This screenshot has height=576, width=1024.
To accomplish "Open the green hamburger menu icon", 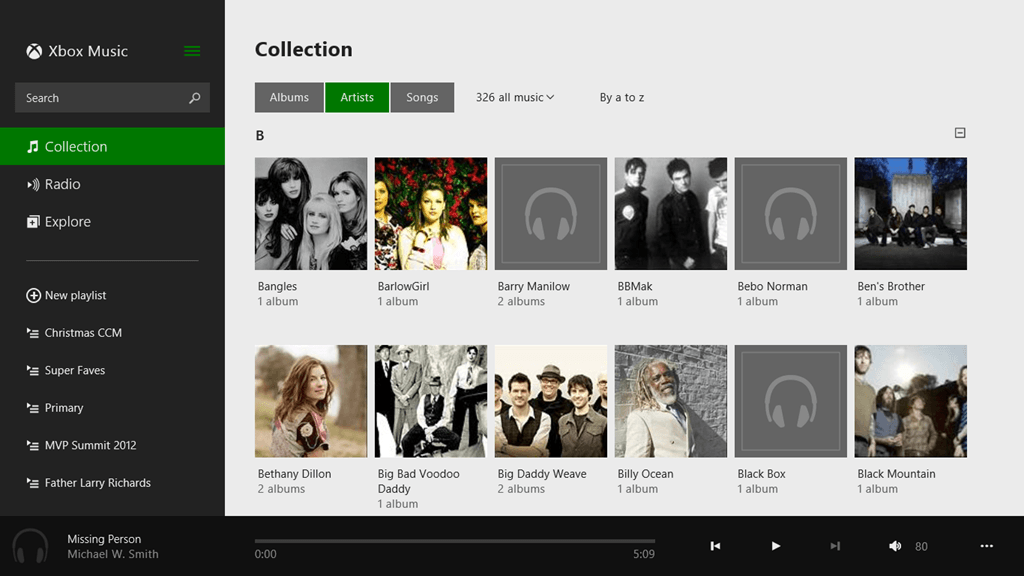I will pyautogui.click(x=192, y=51).
